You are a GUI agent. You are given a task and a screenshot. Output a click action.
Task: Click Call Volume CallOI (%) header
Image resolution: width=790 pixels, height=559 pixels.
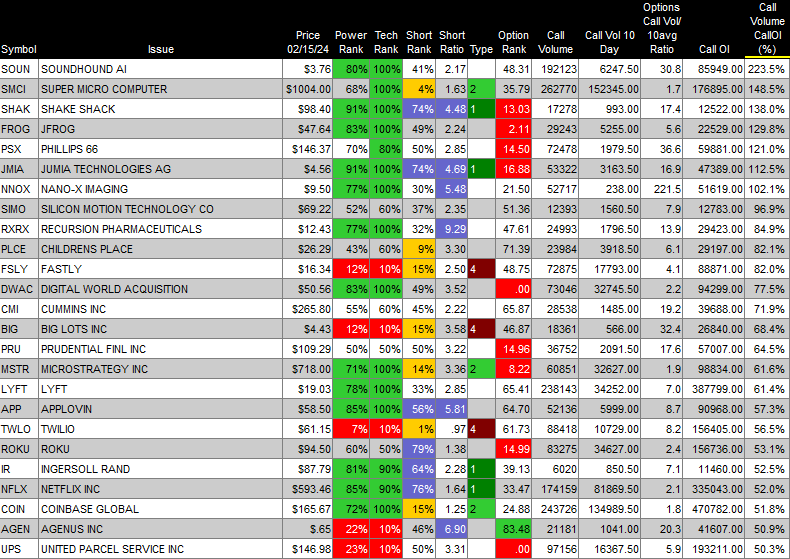(x=767, y=28)
